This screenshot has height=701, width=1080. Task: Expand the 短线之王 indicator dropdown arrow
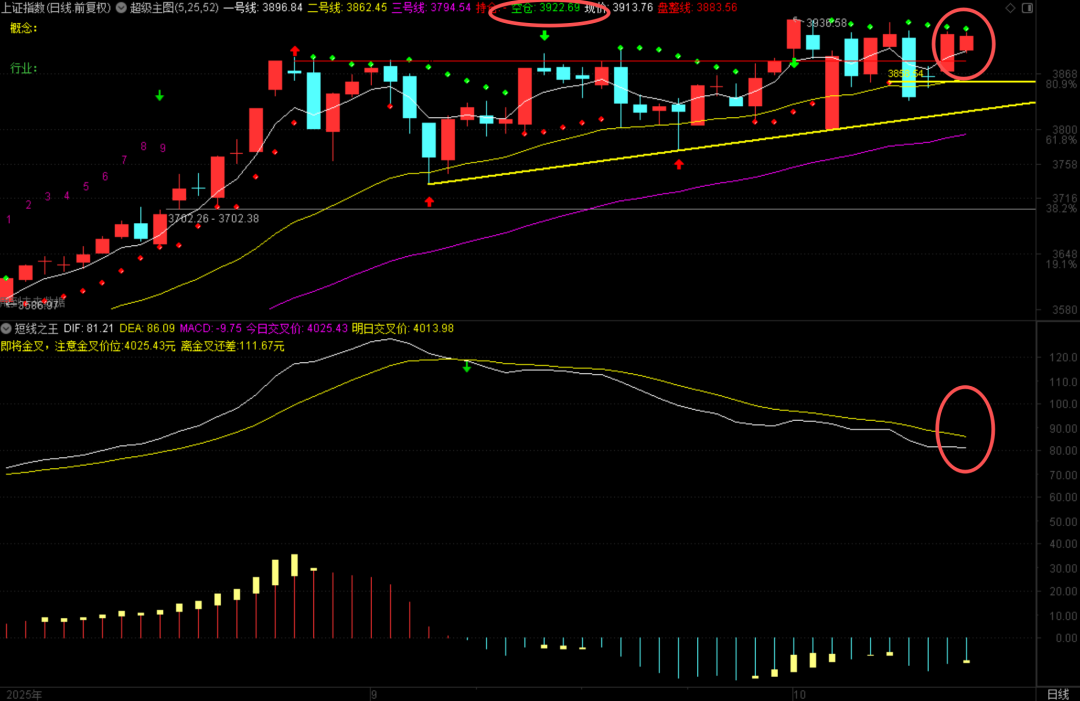(x=8, y=328)
